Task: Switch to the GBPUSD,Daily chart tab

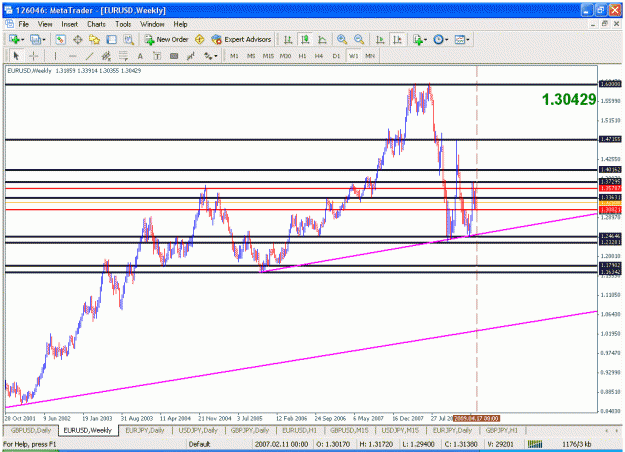Action: click(31, 430)
